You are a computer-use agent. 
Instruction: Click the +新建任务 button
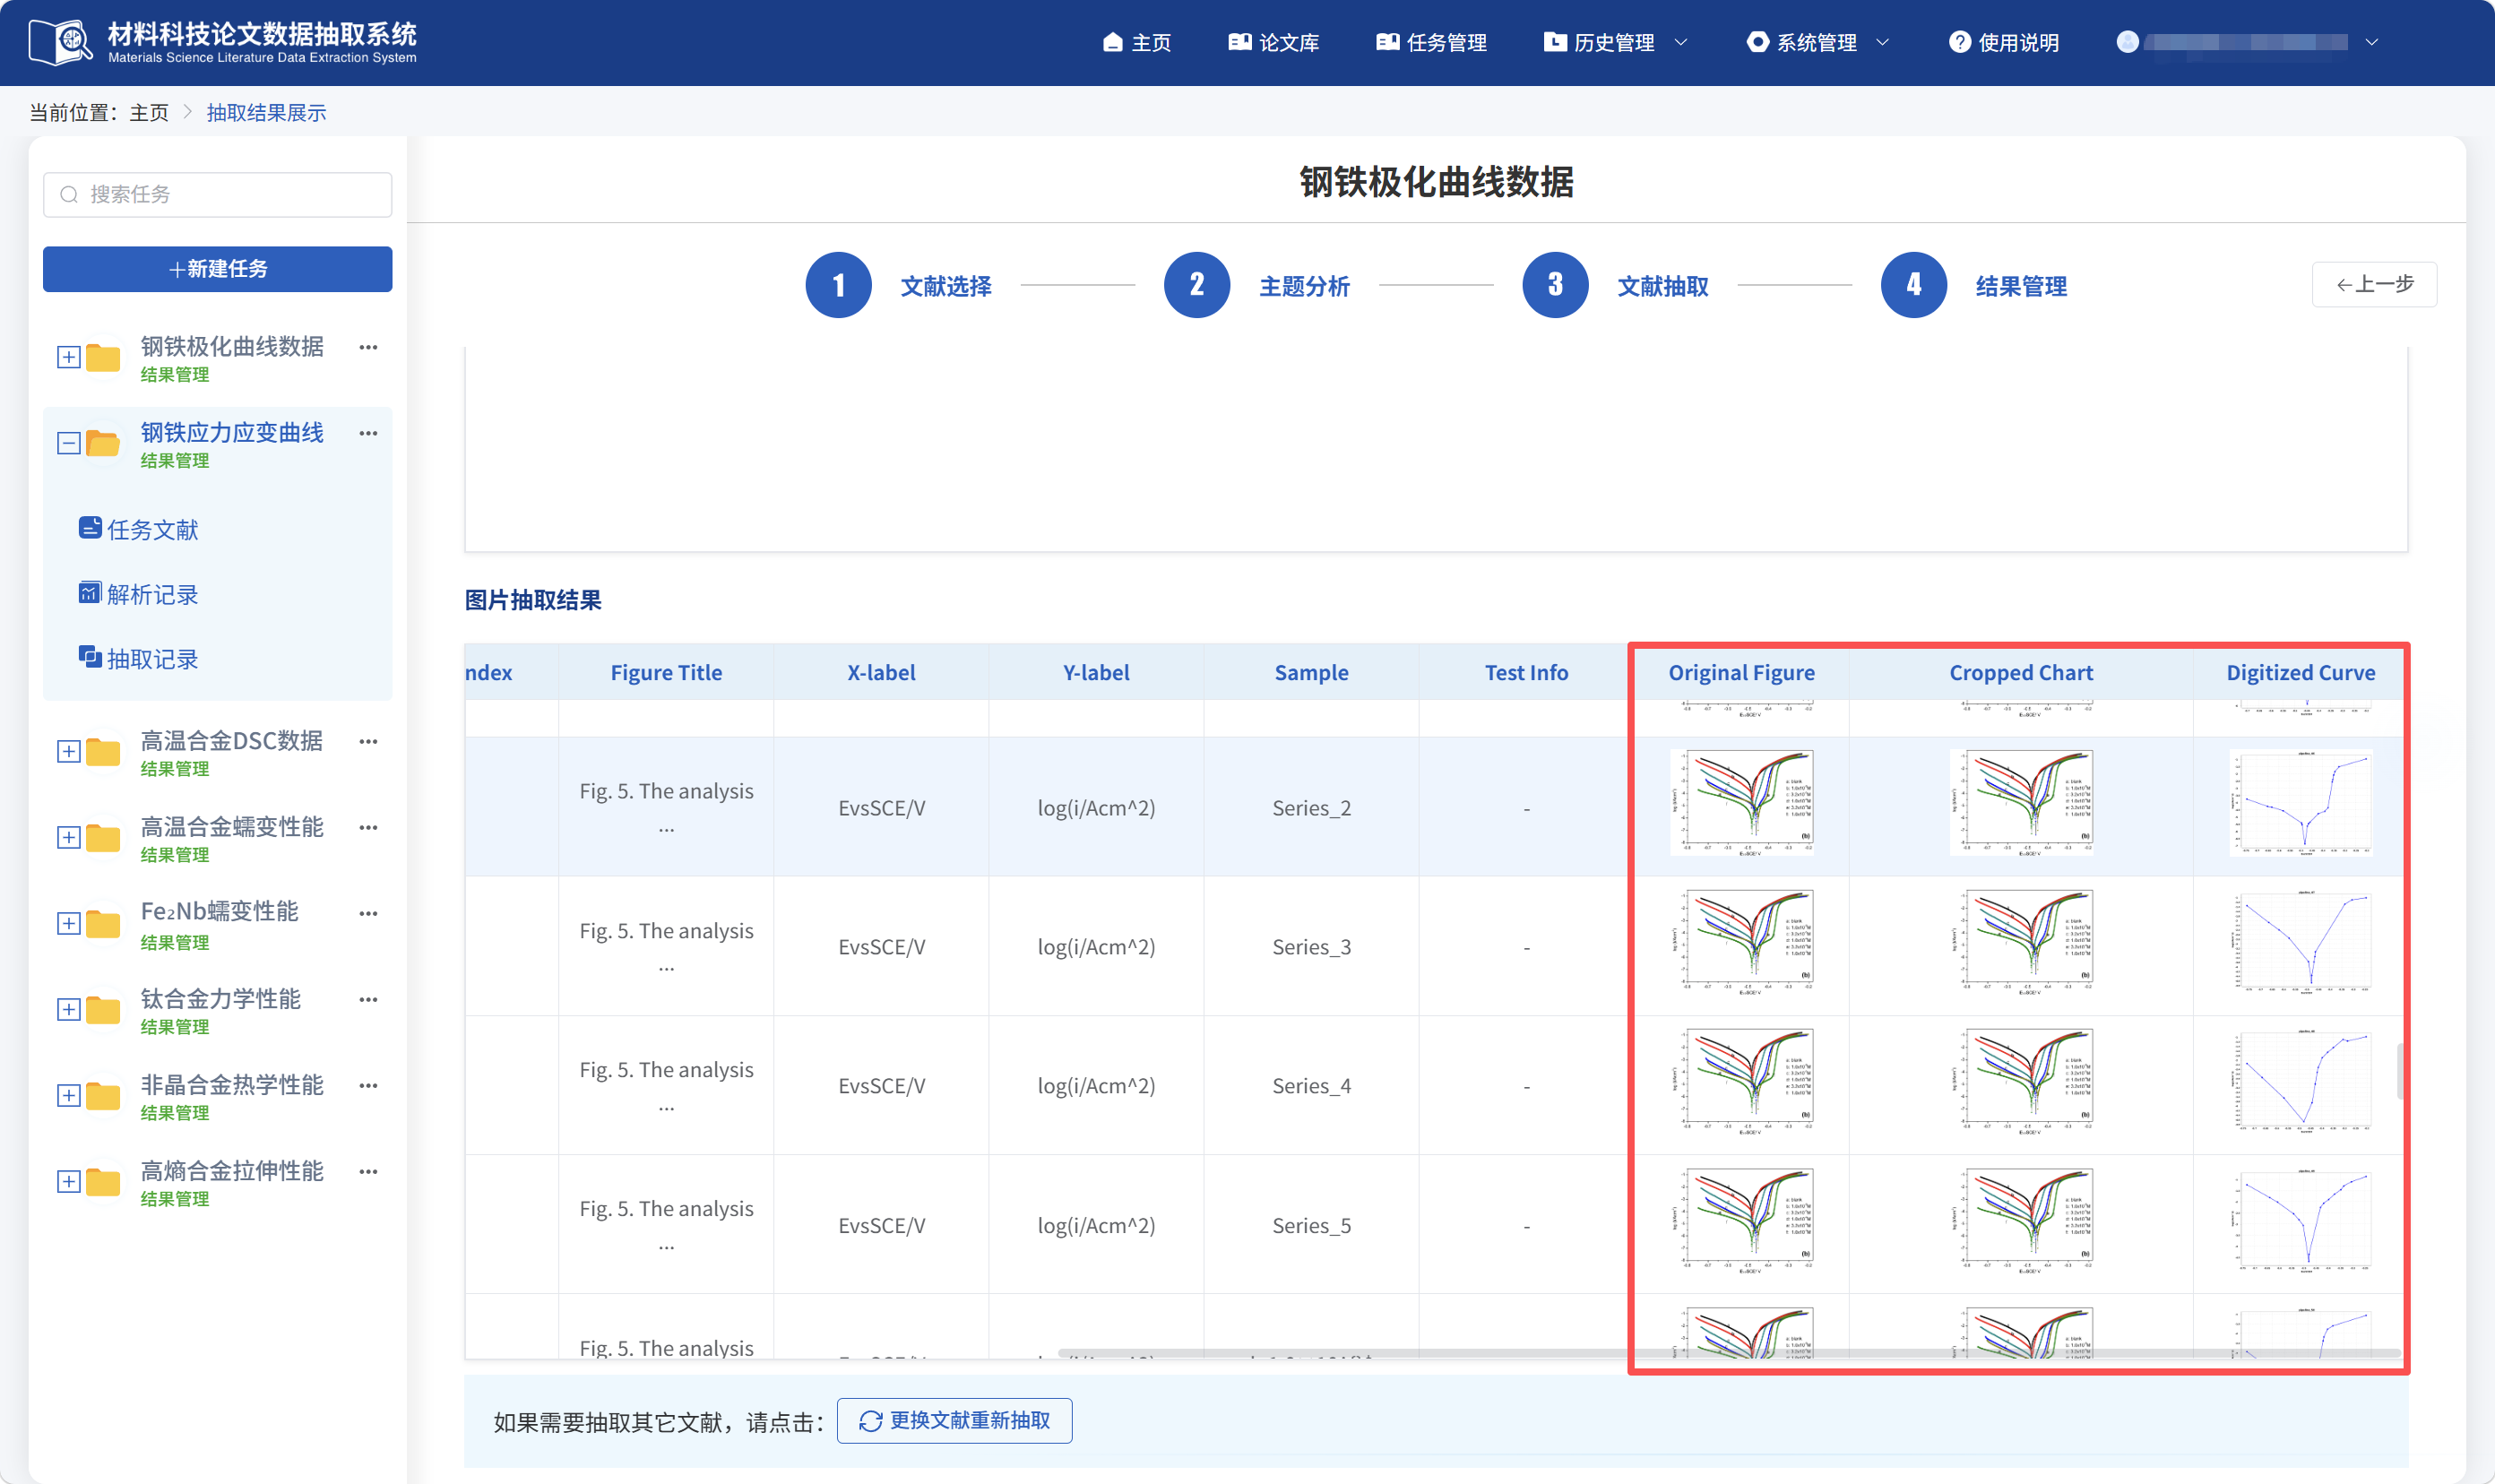coord(218,269)
